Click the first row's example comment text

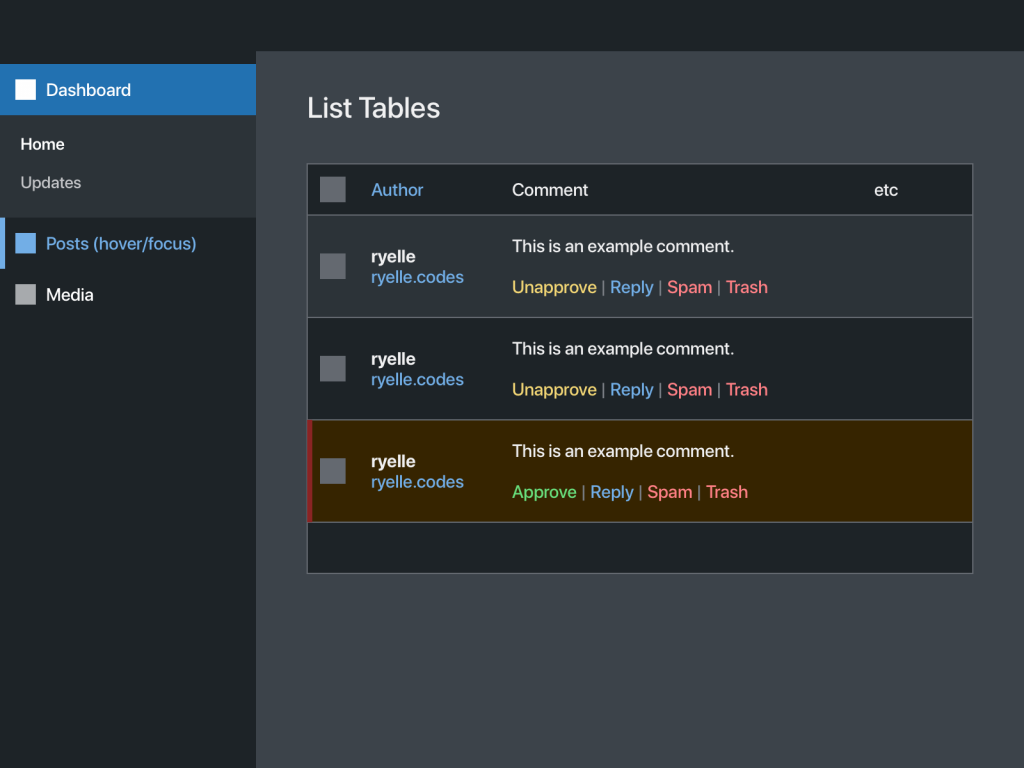coord(623,246)
